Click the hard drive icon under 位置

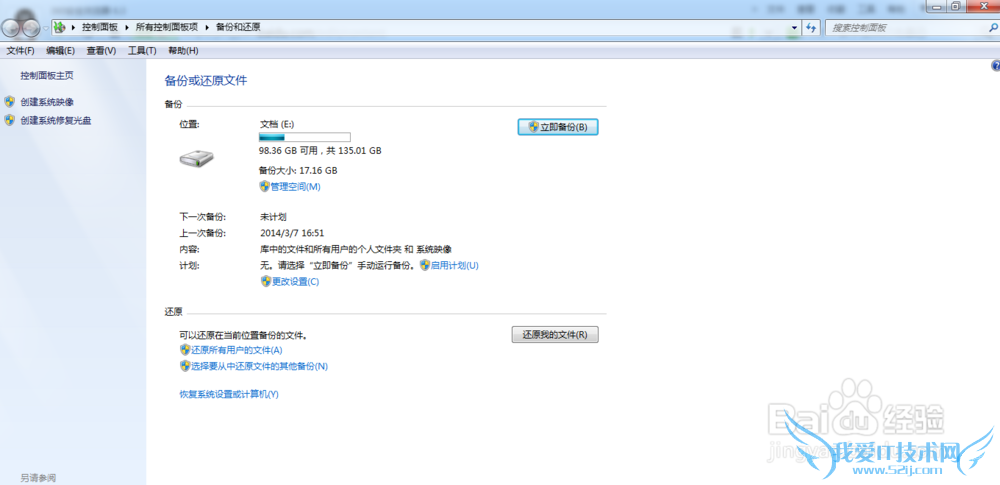(196, 158)
